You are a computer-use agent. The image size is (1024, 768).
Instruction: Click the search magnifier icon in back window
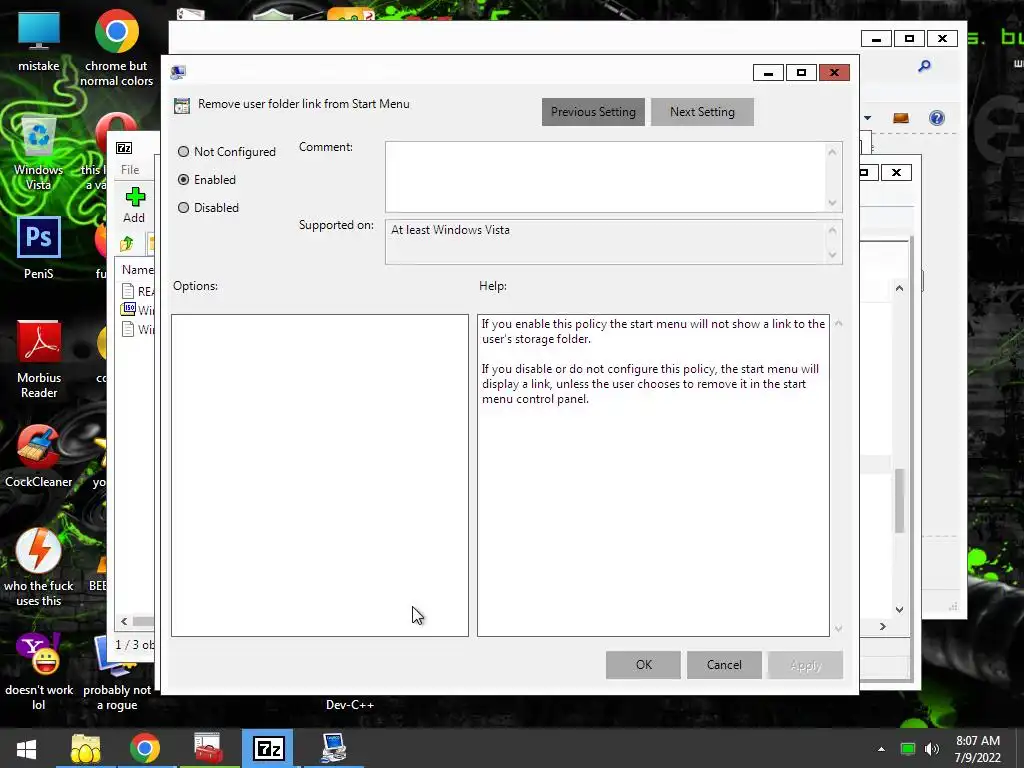tap(924, 66)
